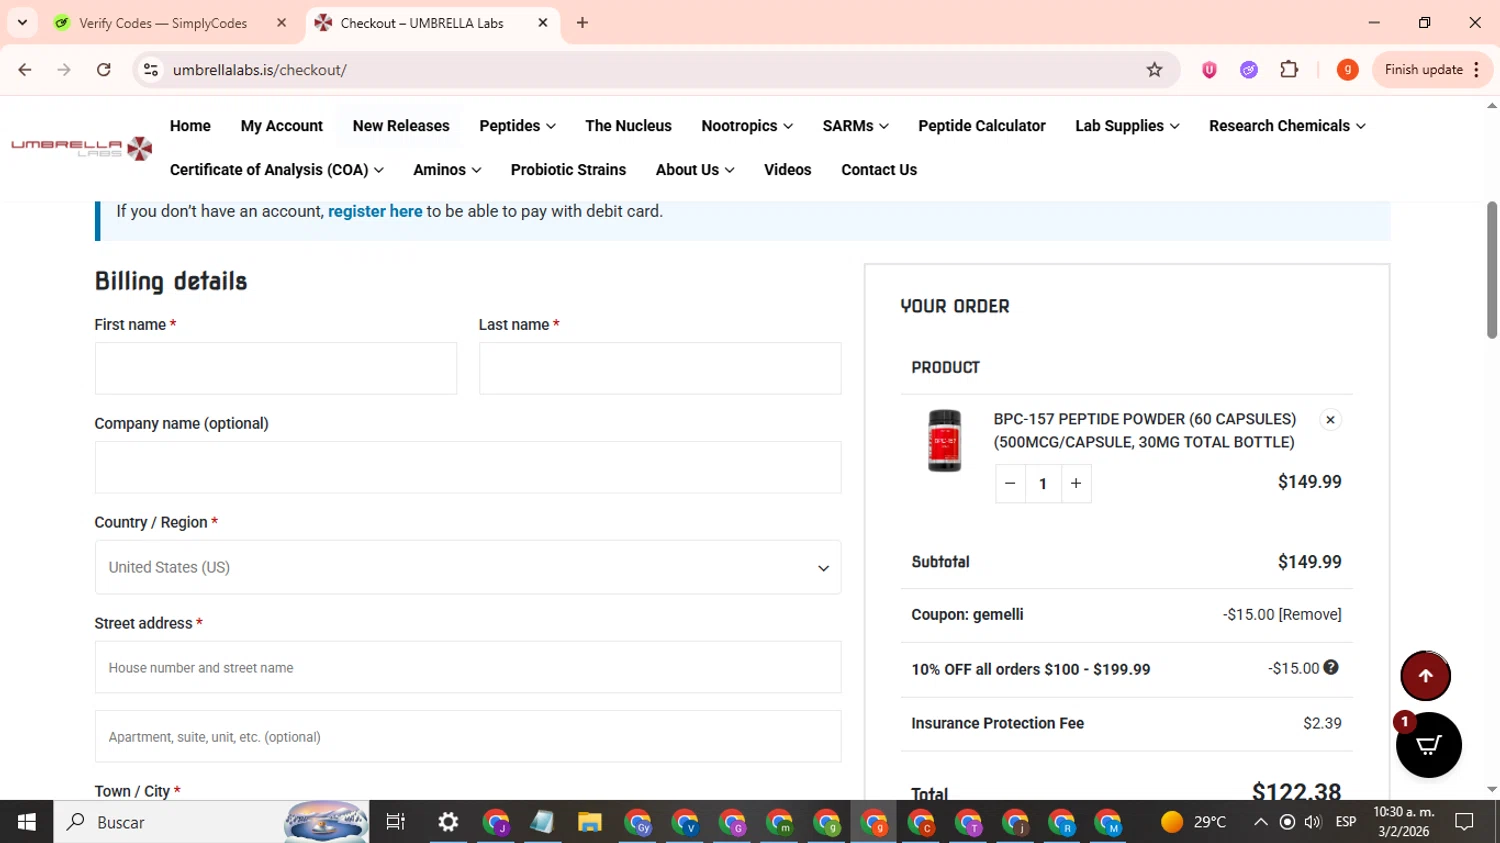Image resolution: width=1500 pixels, height=843 pixels.
Task: Click the Apartment, suite, unit field
Action: pos(468,736)
